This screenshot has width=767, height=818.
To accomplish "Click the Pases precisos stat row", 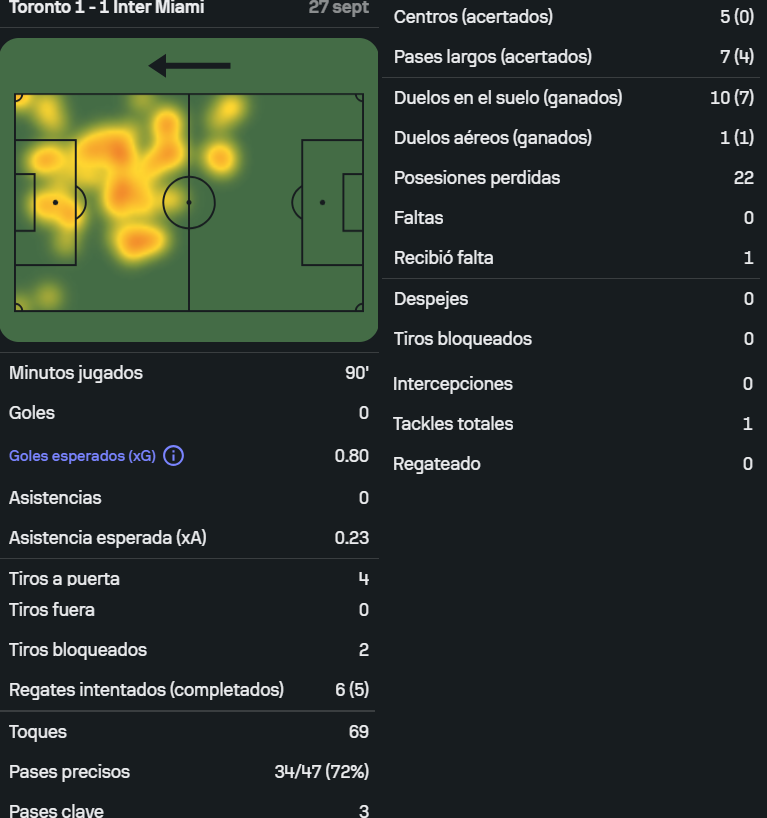I will (x=189, y=772).
